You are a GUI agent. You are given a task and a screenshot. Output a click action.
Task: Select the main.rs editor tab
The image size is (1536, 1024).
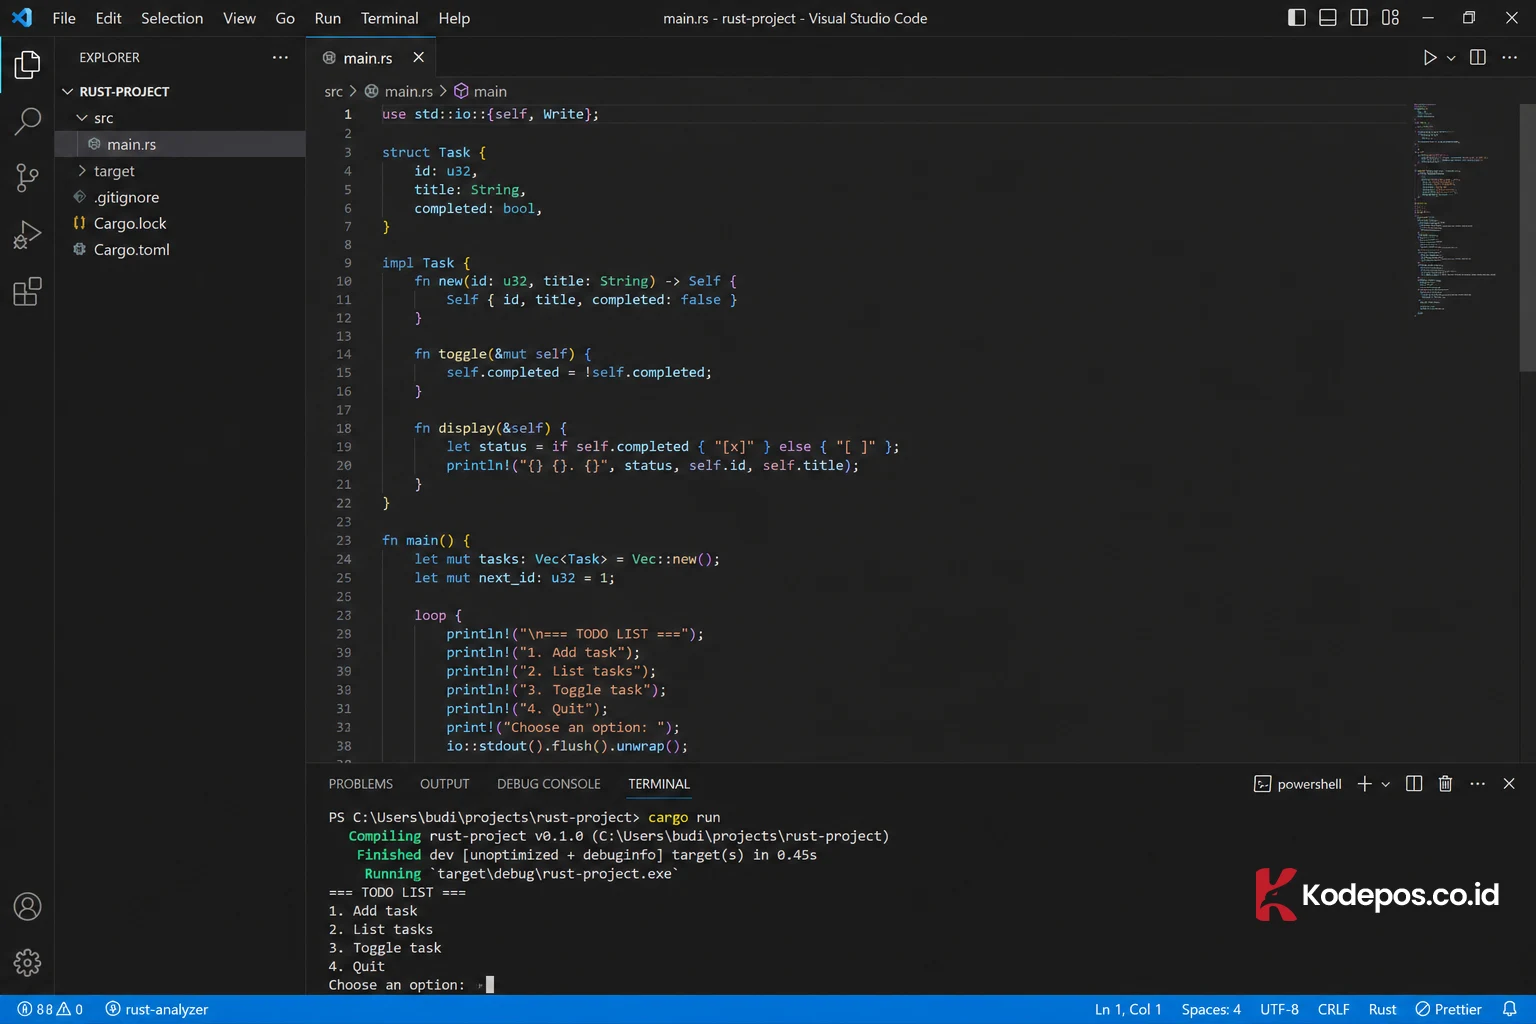click(x=368, y=58)
